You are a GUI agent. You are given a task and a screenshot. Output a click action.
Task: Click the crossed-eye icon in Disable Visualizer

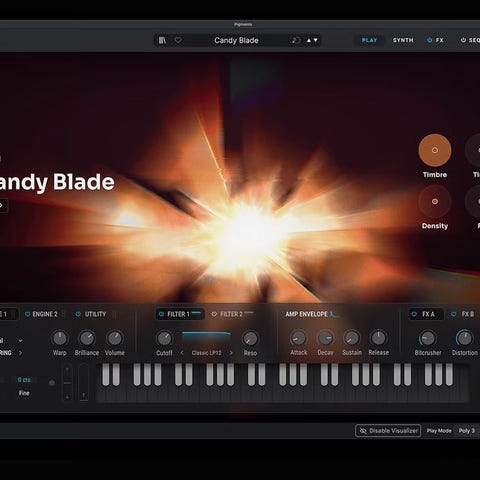pos(363,431)
